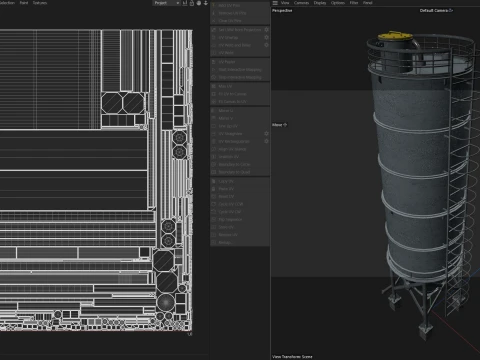This screenshot has height=360, width=480.
Task: Open the Project dropdown in UV toolbar
Action: [x=167, y=3]
